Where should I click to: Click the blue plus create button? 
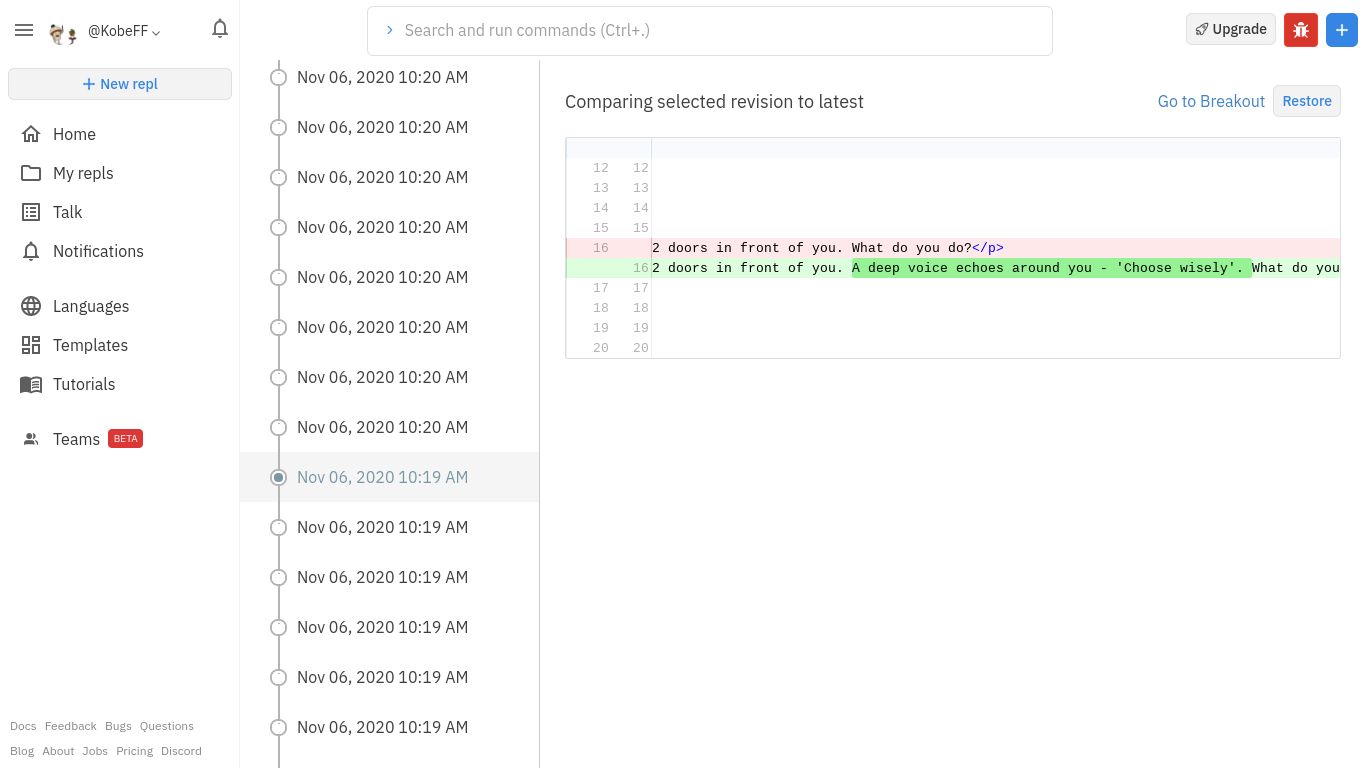pyautogui.click(x=1342, y=30)
